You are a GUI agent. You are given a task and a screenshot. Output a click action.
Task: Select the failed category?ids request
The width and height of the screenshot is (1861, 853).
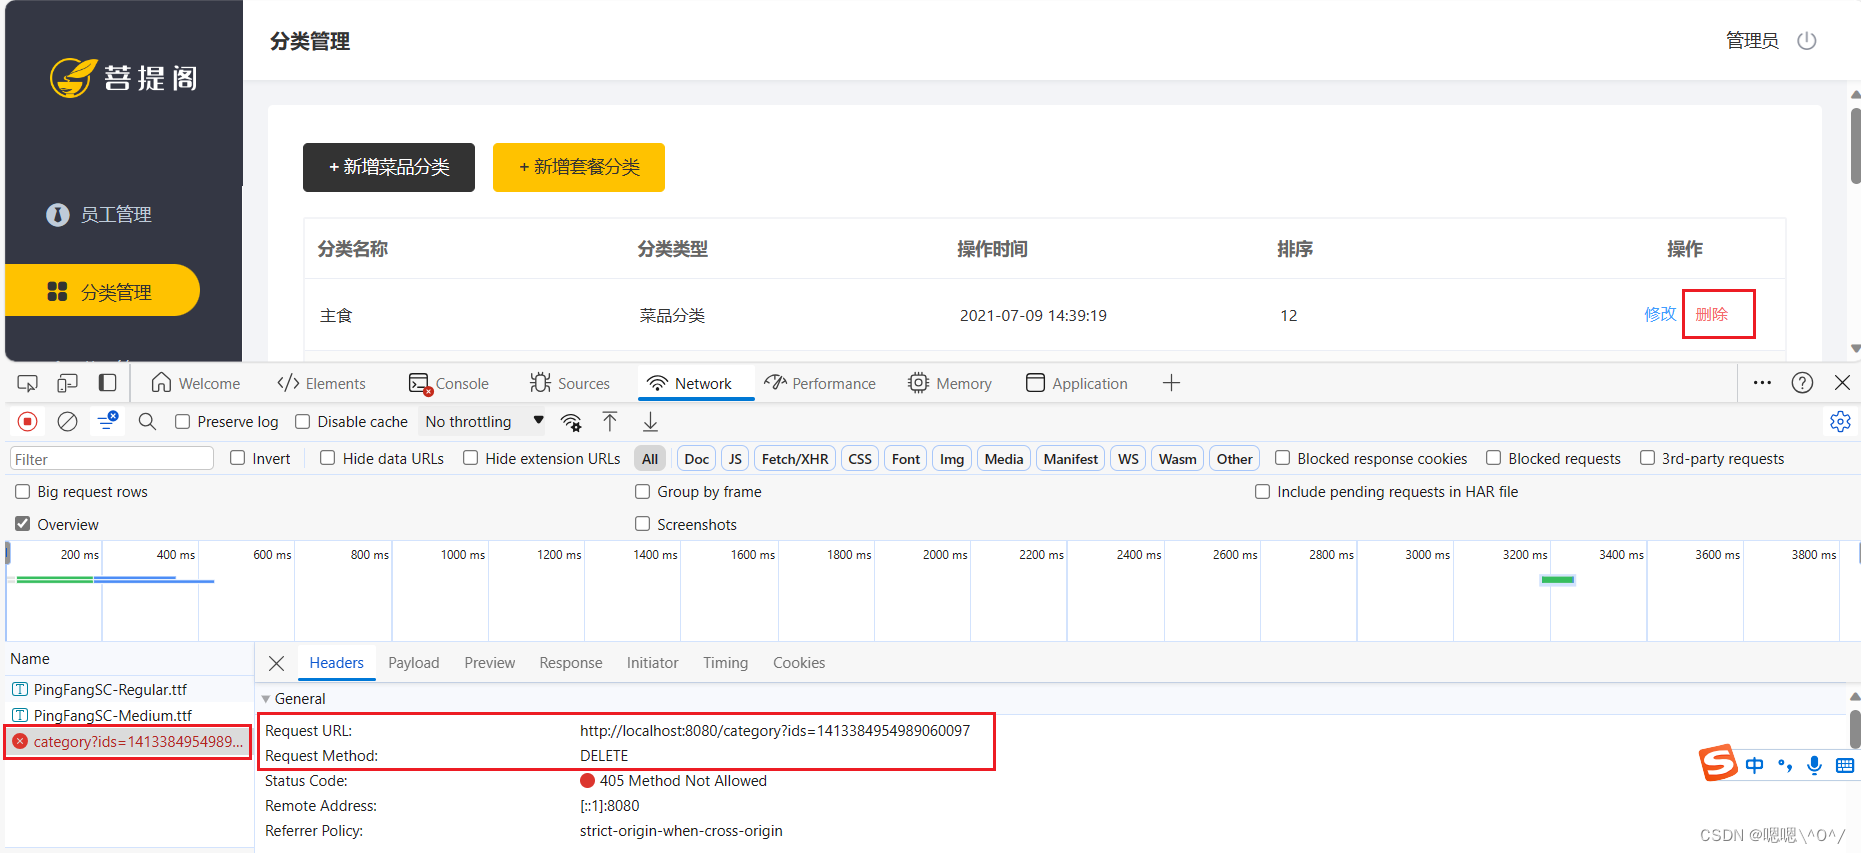click(128, 742)
